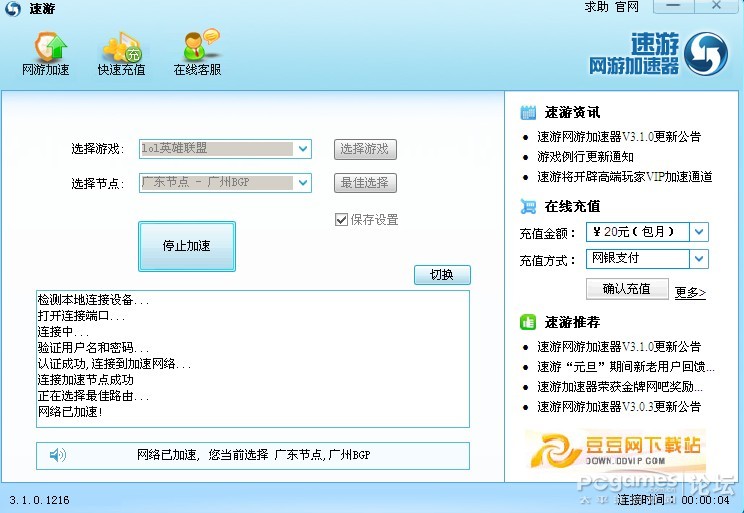
Task: Click the speaker icon in status banner
Action: point(58,455)
